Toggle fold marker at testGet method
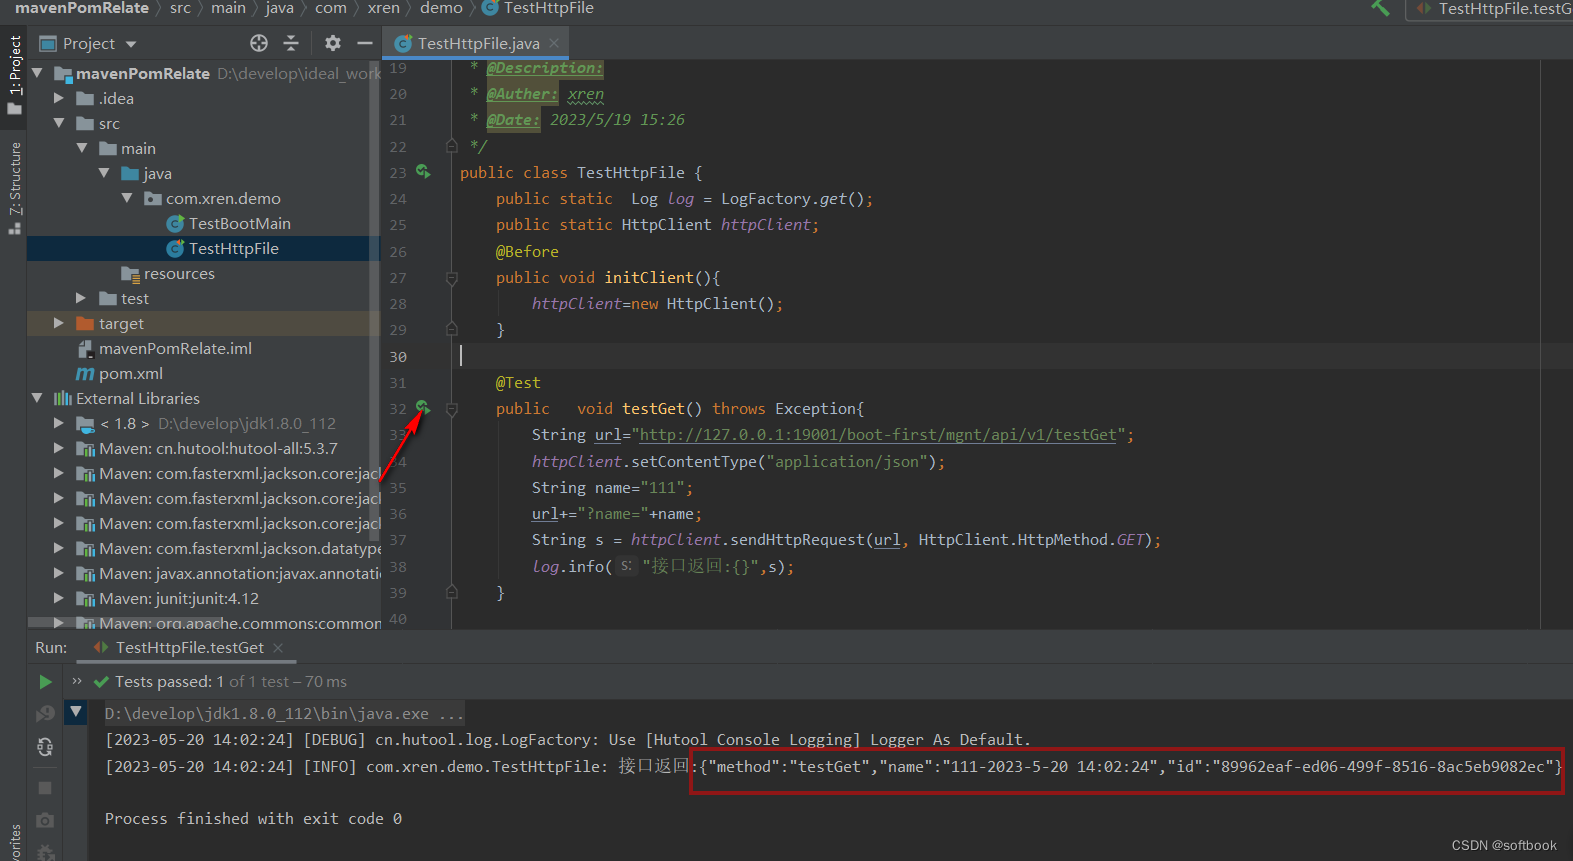1573x861 pixels. pos(451,409)
